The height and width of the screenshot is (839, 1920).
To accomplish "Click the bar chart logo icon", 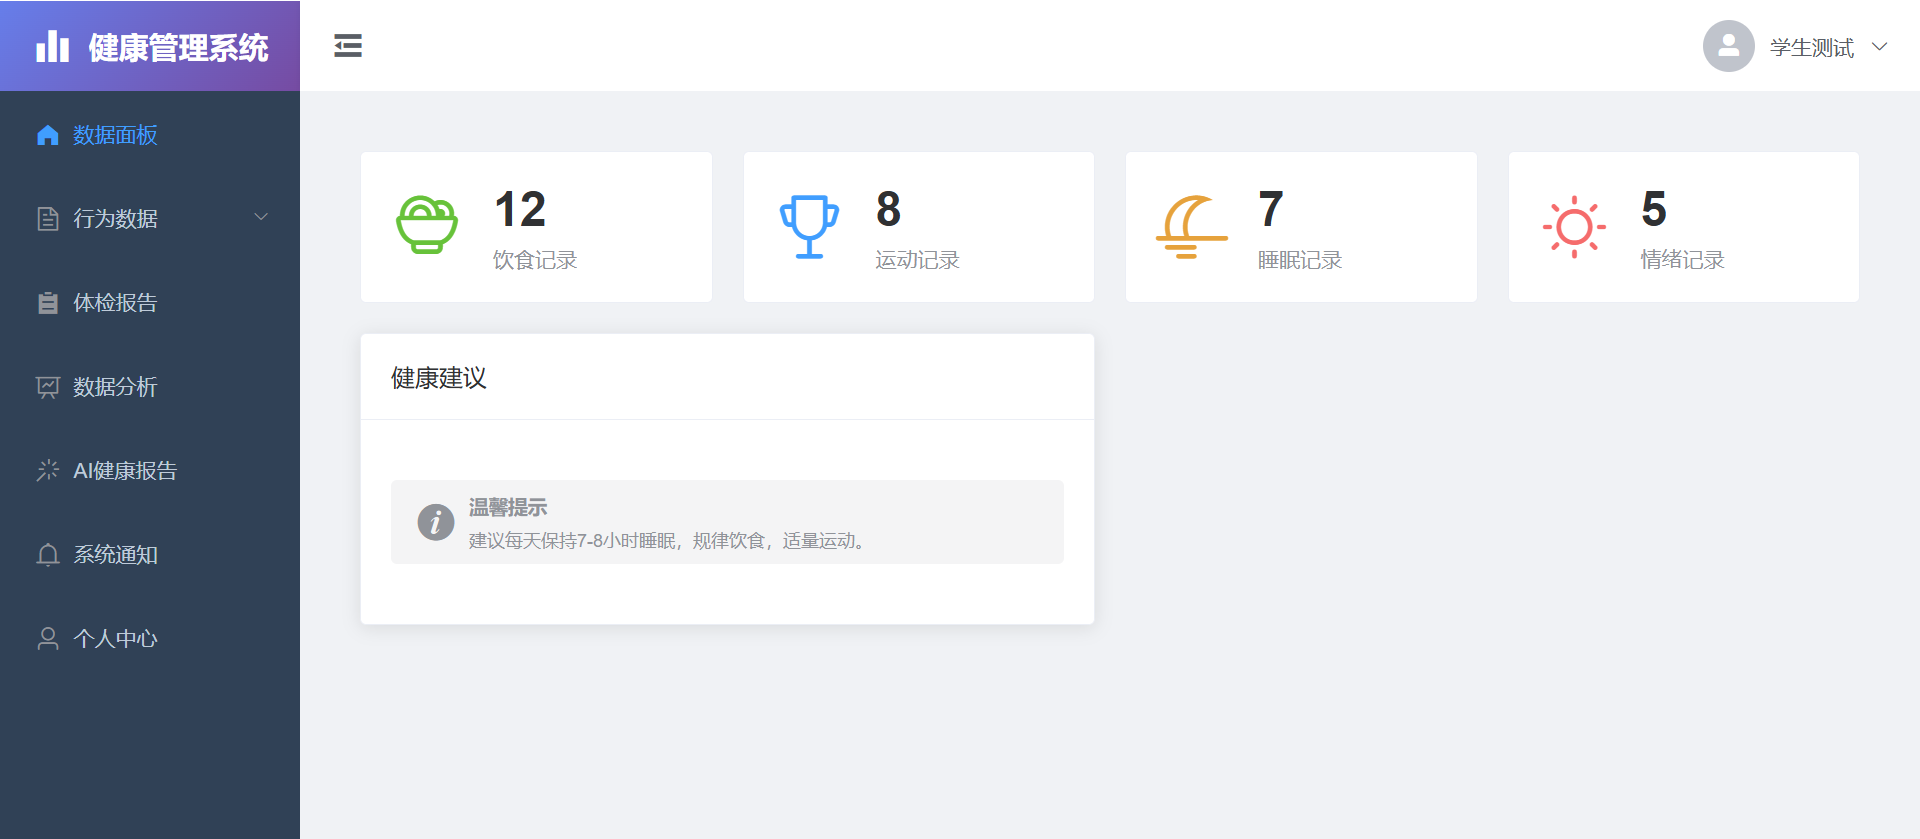I will pos(52,46).
